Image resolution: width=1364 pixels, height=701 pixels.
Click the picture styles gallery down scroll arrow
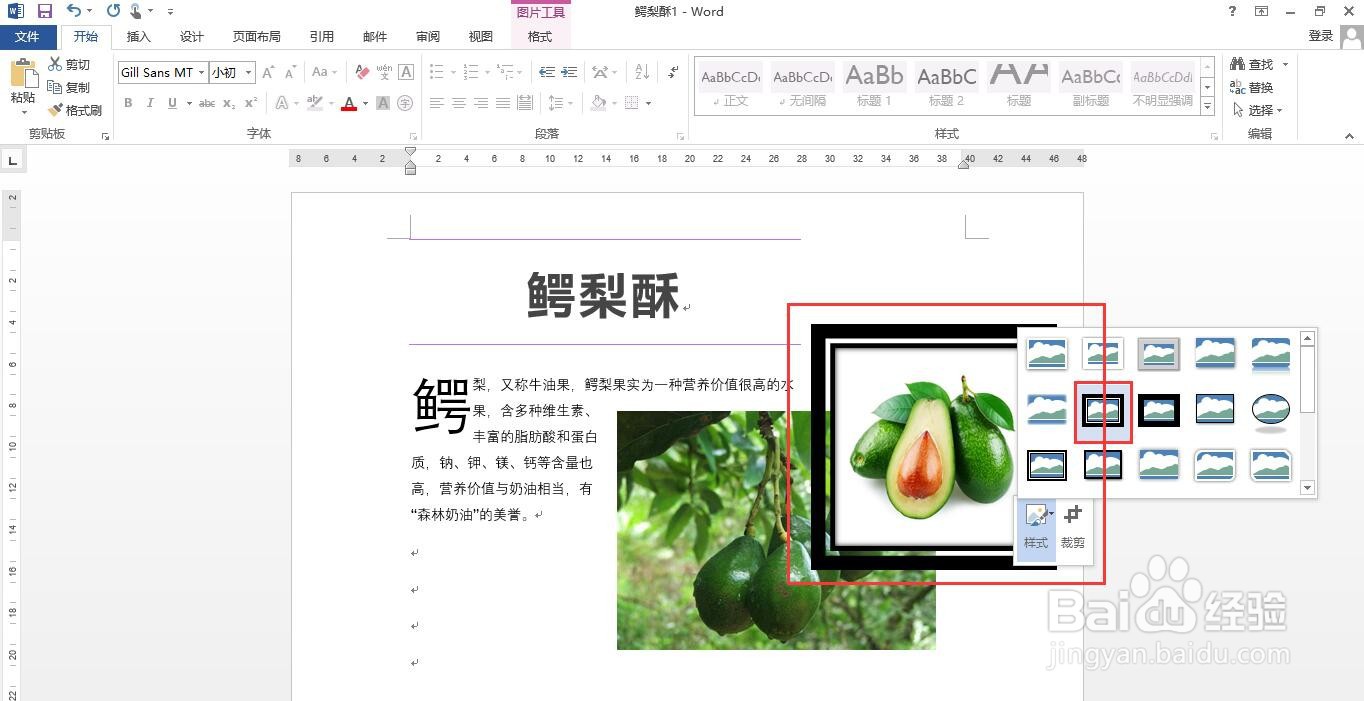click(x=1308, y=488)
